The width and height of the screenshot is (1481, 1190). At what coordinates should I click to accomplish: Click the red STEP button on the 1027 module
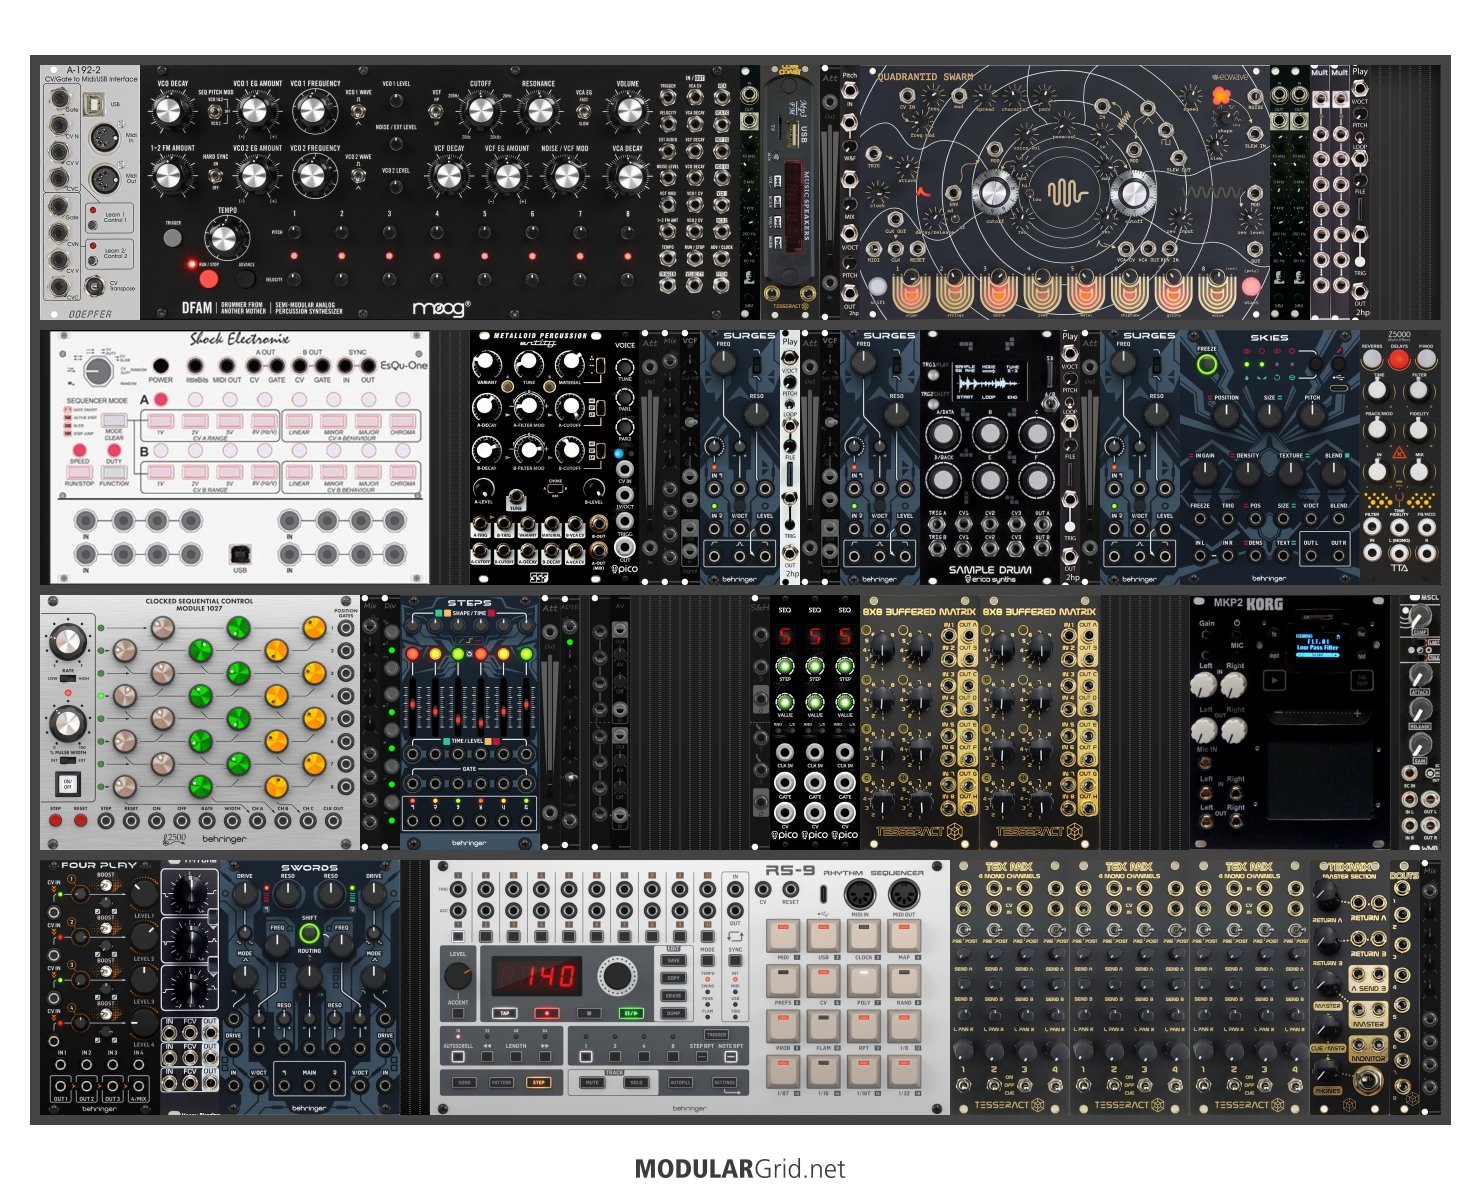point(56,821)
